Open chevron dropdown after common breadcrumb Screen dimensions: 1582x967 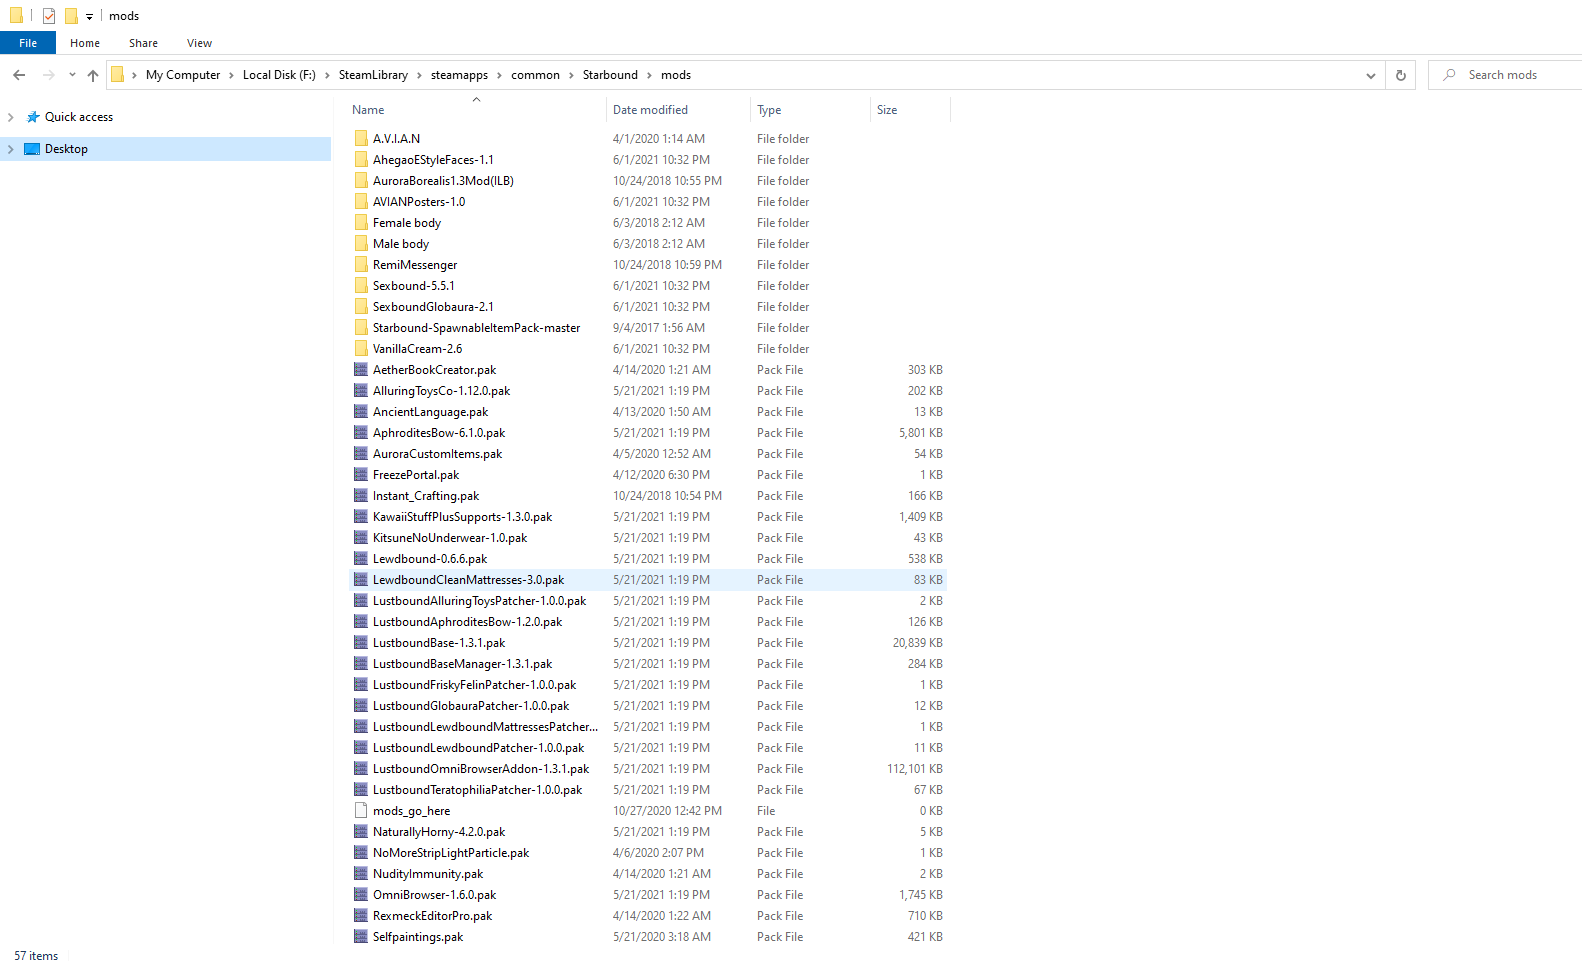point(572,75)
